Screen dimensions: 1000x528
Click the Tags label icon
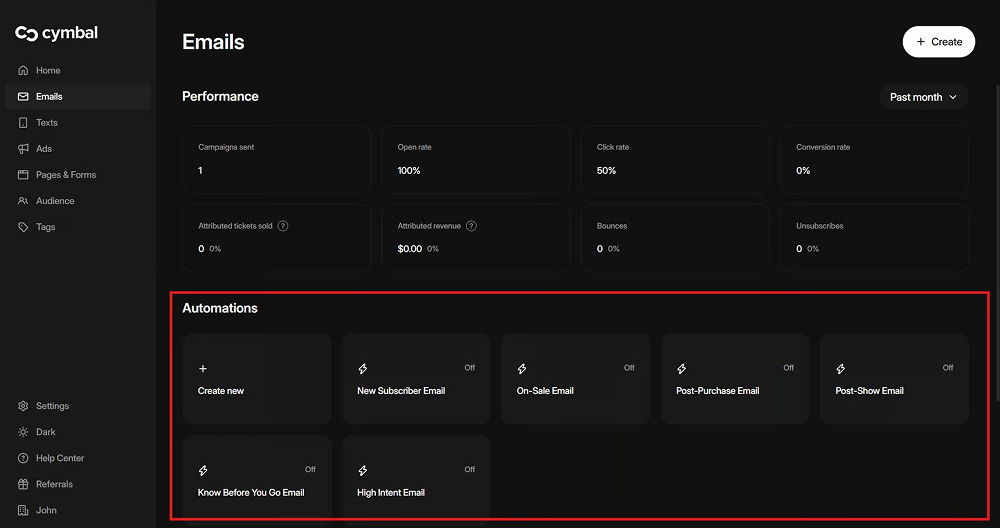pos(23,227)
